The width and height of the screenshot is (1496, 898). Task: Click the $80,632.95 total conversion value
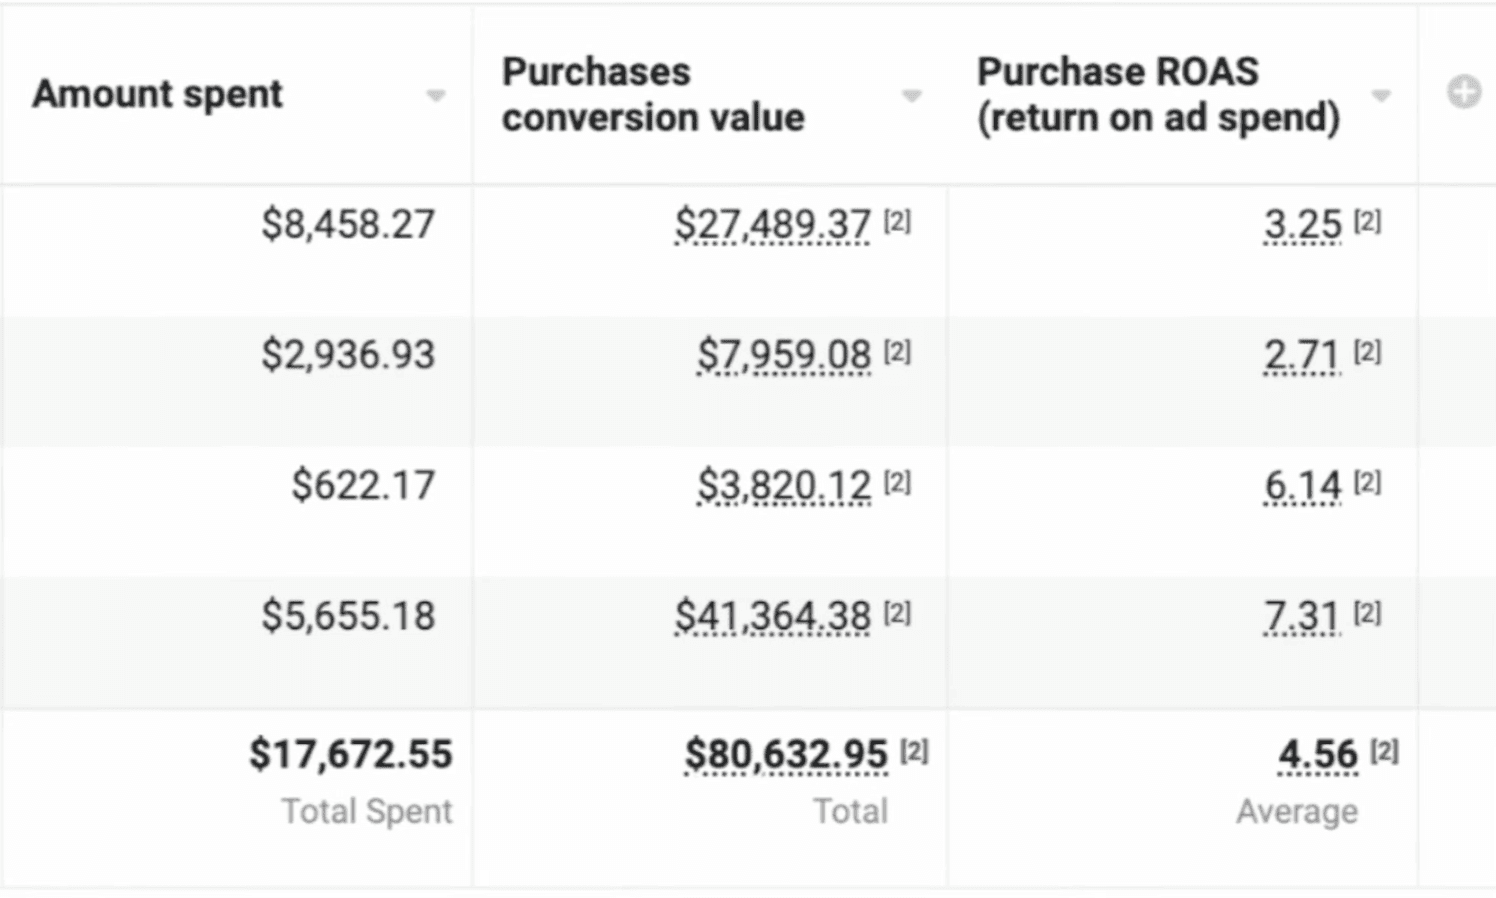point(786,754)
